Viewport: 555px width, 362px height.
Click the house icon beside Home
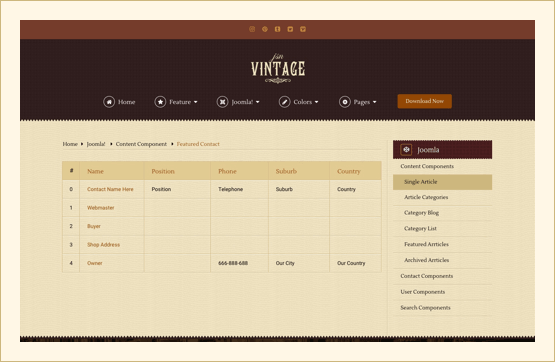(x=109, y=102)
